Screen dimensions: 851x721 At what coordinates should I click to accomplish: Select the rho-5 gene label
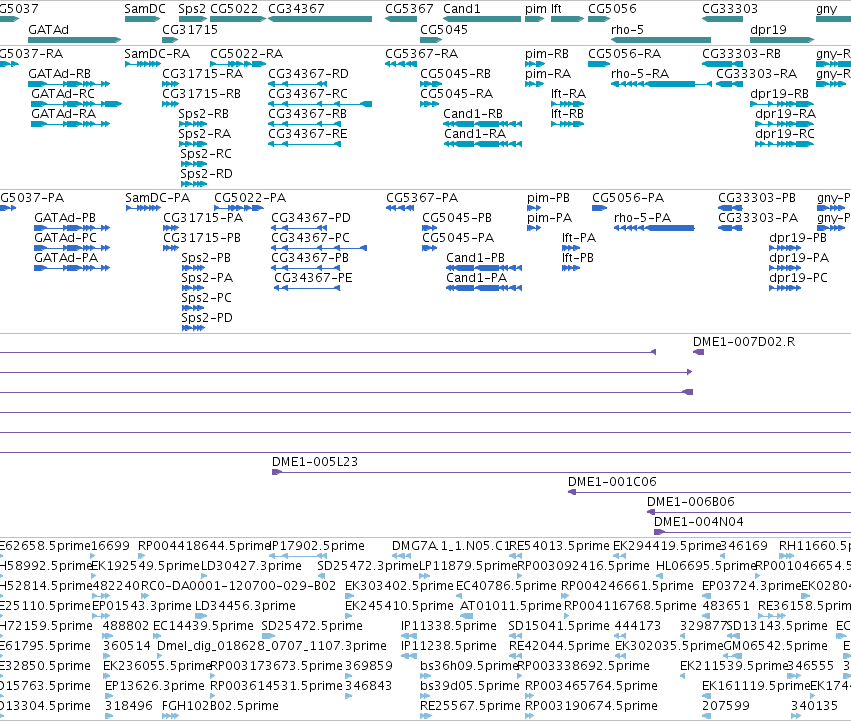point(627,30)
